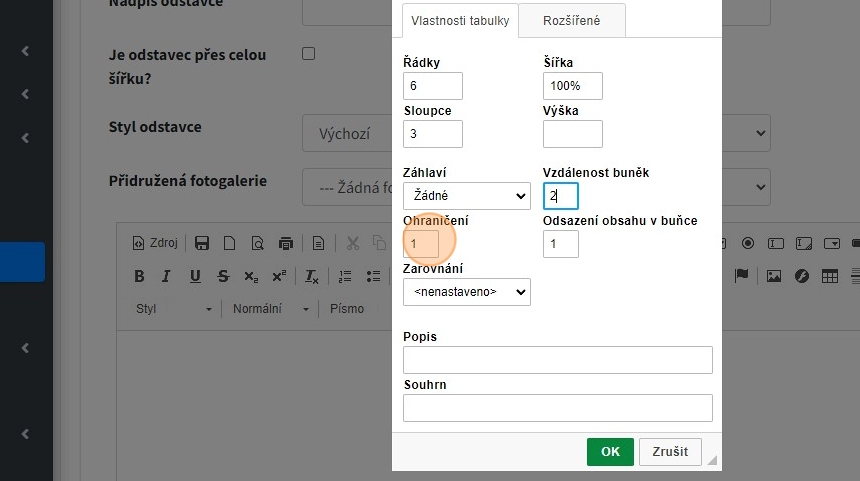Image resolution: width=860 pixels, height=481 pixels.
Task: Check the 'Je odstavec přes celou šířku?' checkbox
Action: coord(308,54)
